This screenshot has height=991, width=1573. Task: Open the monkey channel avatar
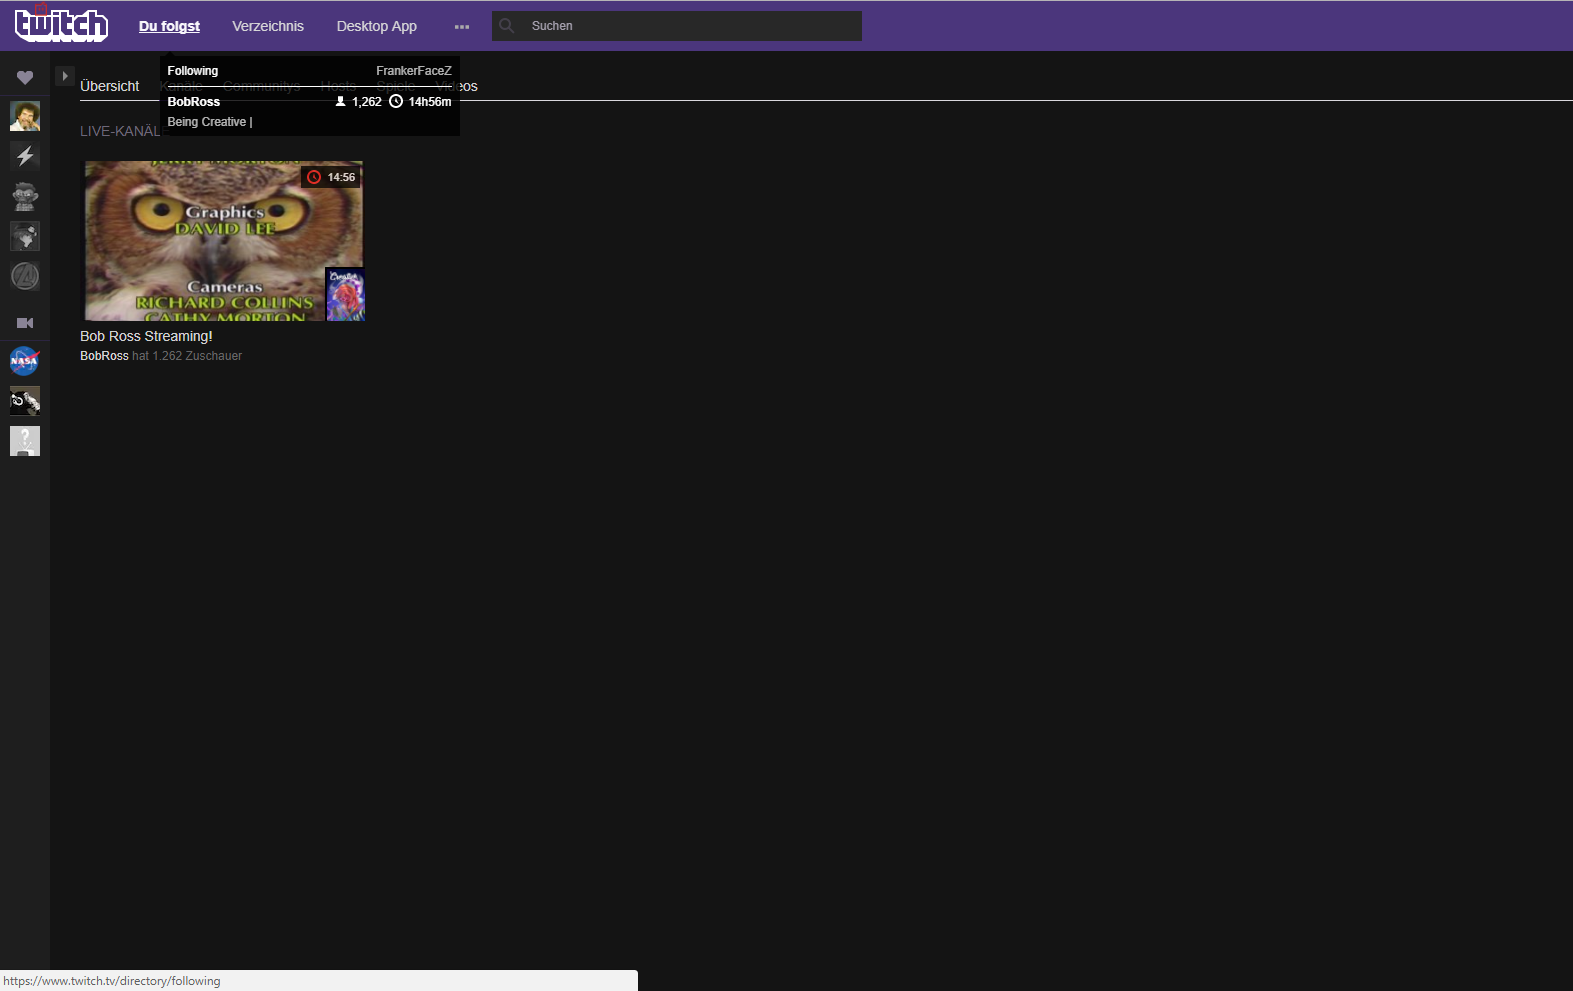[25, 196]
